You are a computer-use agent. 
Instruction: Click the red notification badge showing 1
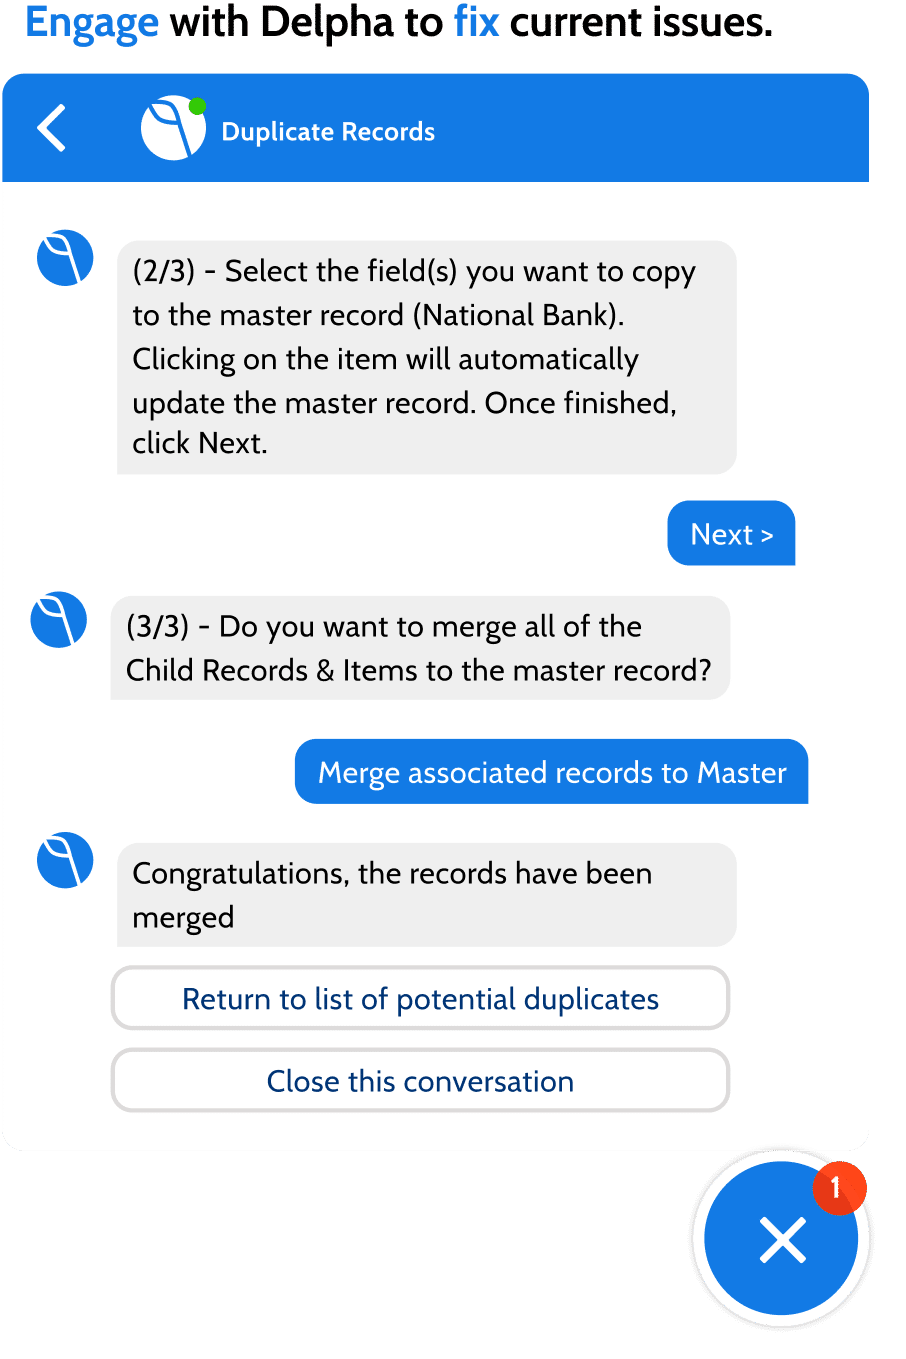(x=838, y=1188)
